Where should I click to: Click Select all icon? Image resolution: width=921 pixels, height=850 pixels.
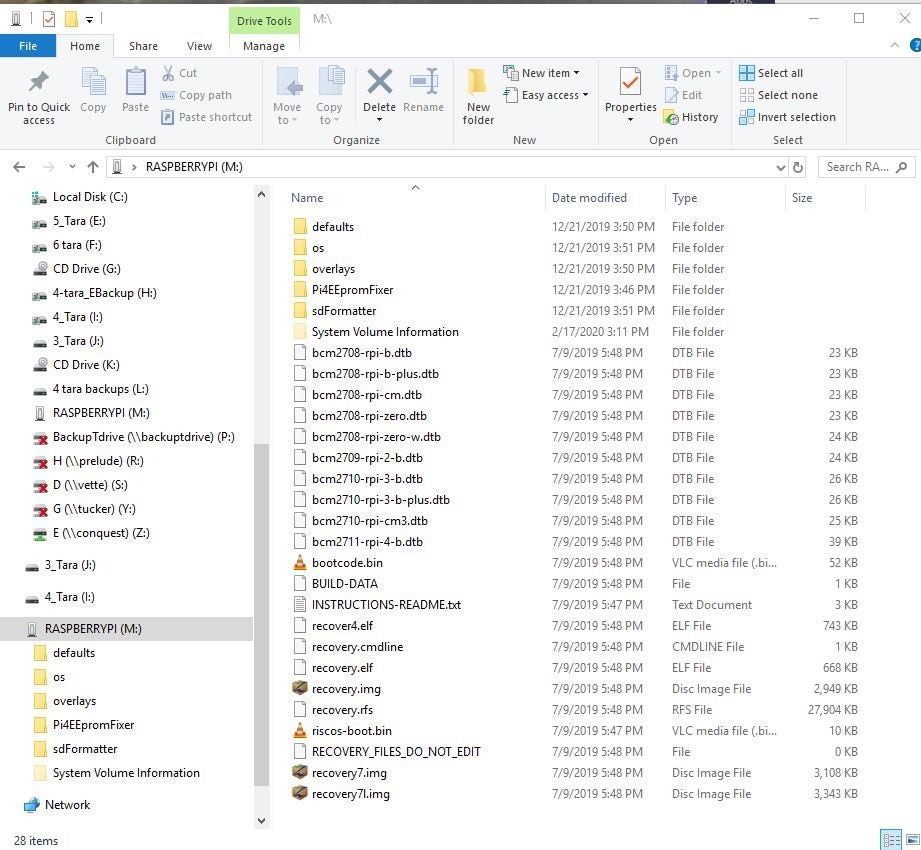coord(747,73)
